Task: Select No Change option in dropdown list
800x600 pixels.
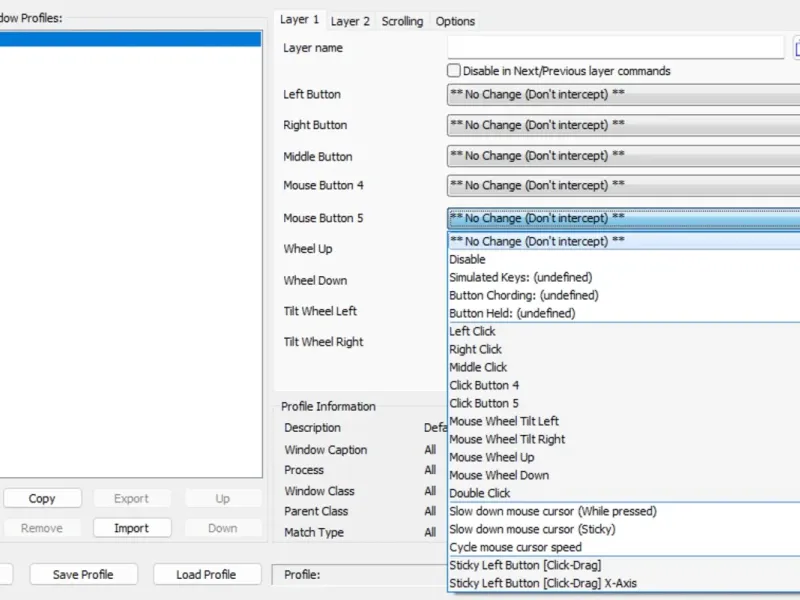Action: tap(624, 241)
